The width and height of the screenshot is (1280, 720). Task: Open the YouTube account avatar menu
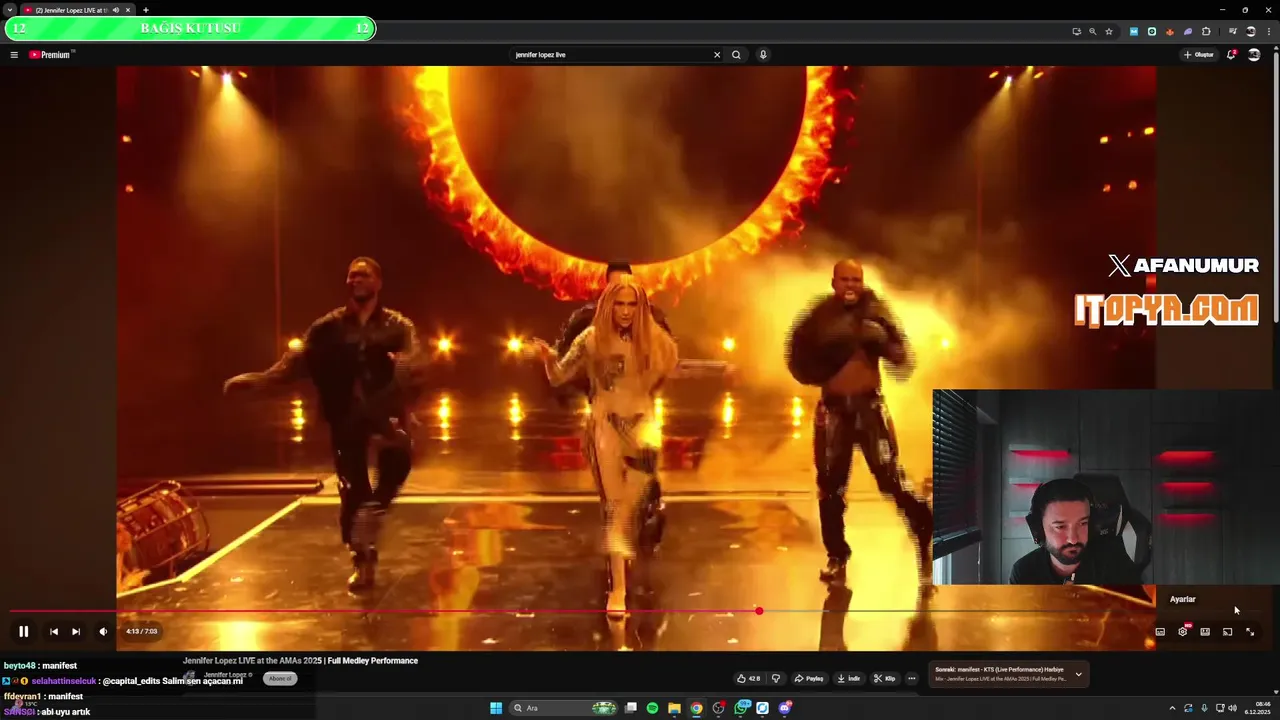(x=1254, y=55)
